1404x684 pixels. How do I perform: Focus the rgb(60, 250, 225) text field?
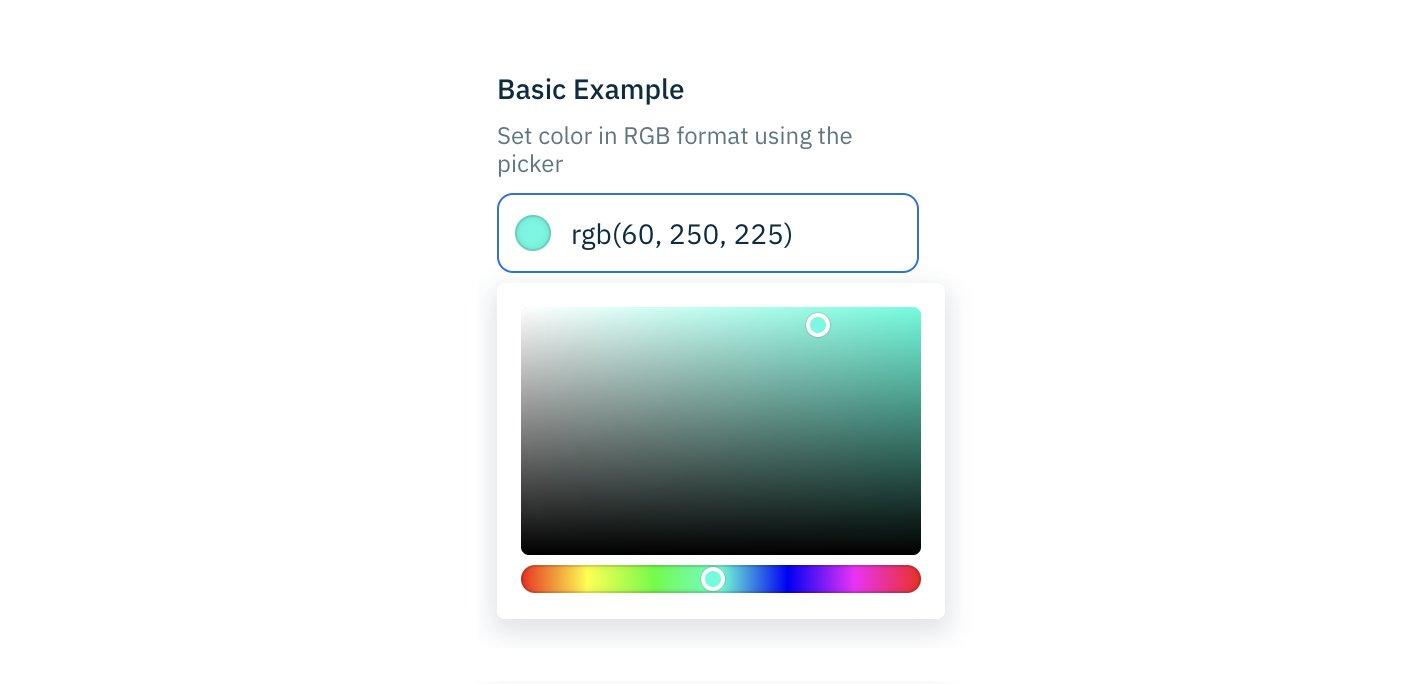click(708, 233)
